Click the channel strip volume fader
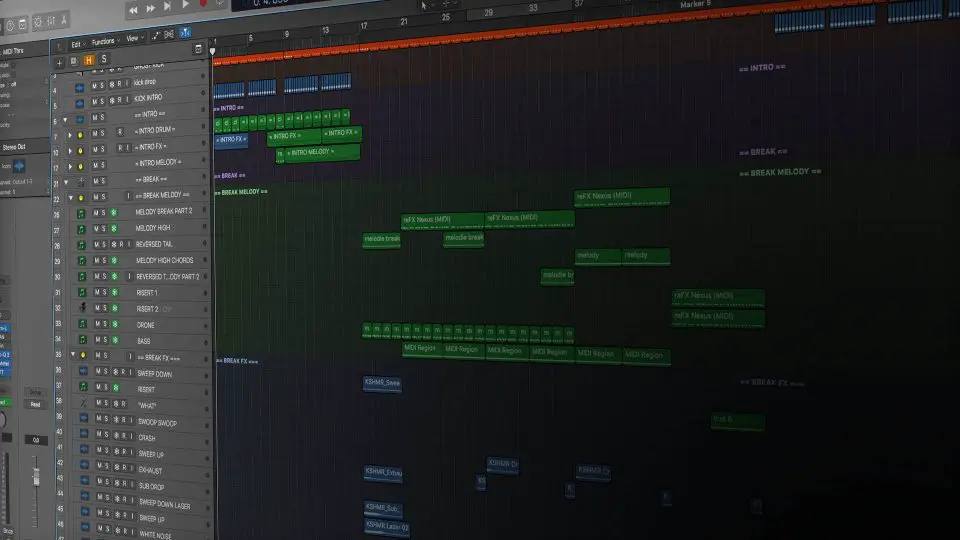960x540 pixels. pyautogui.click(x=37, y=478)
